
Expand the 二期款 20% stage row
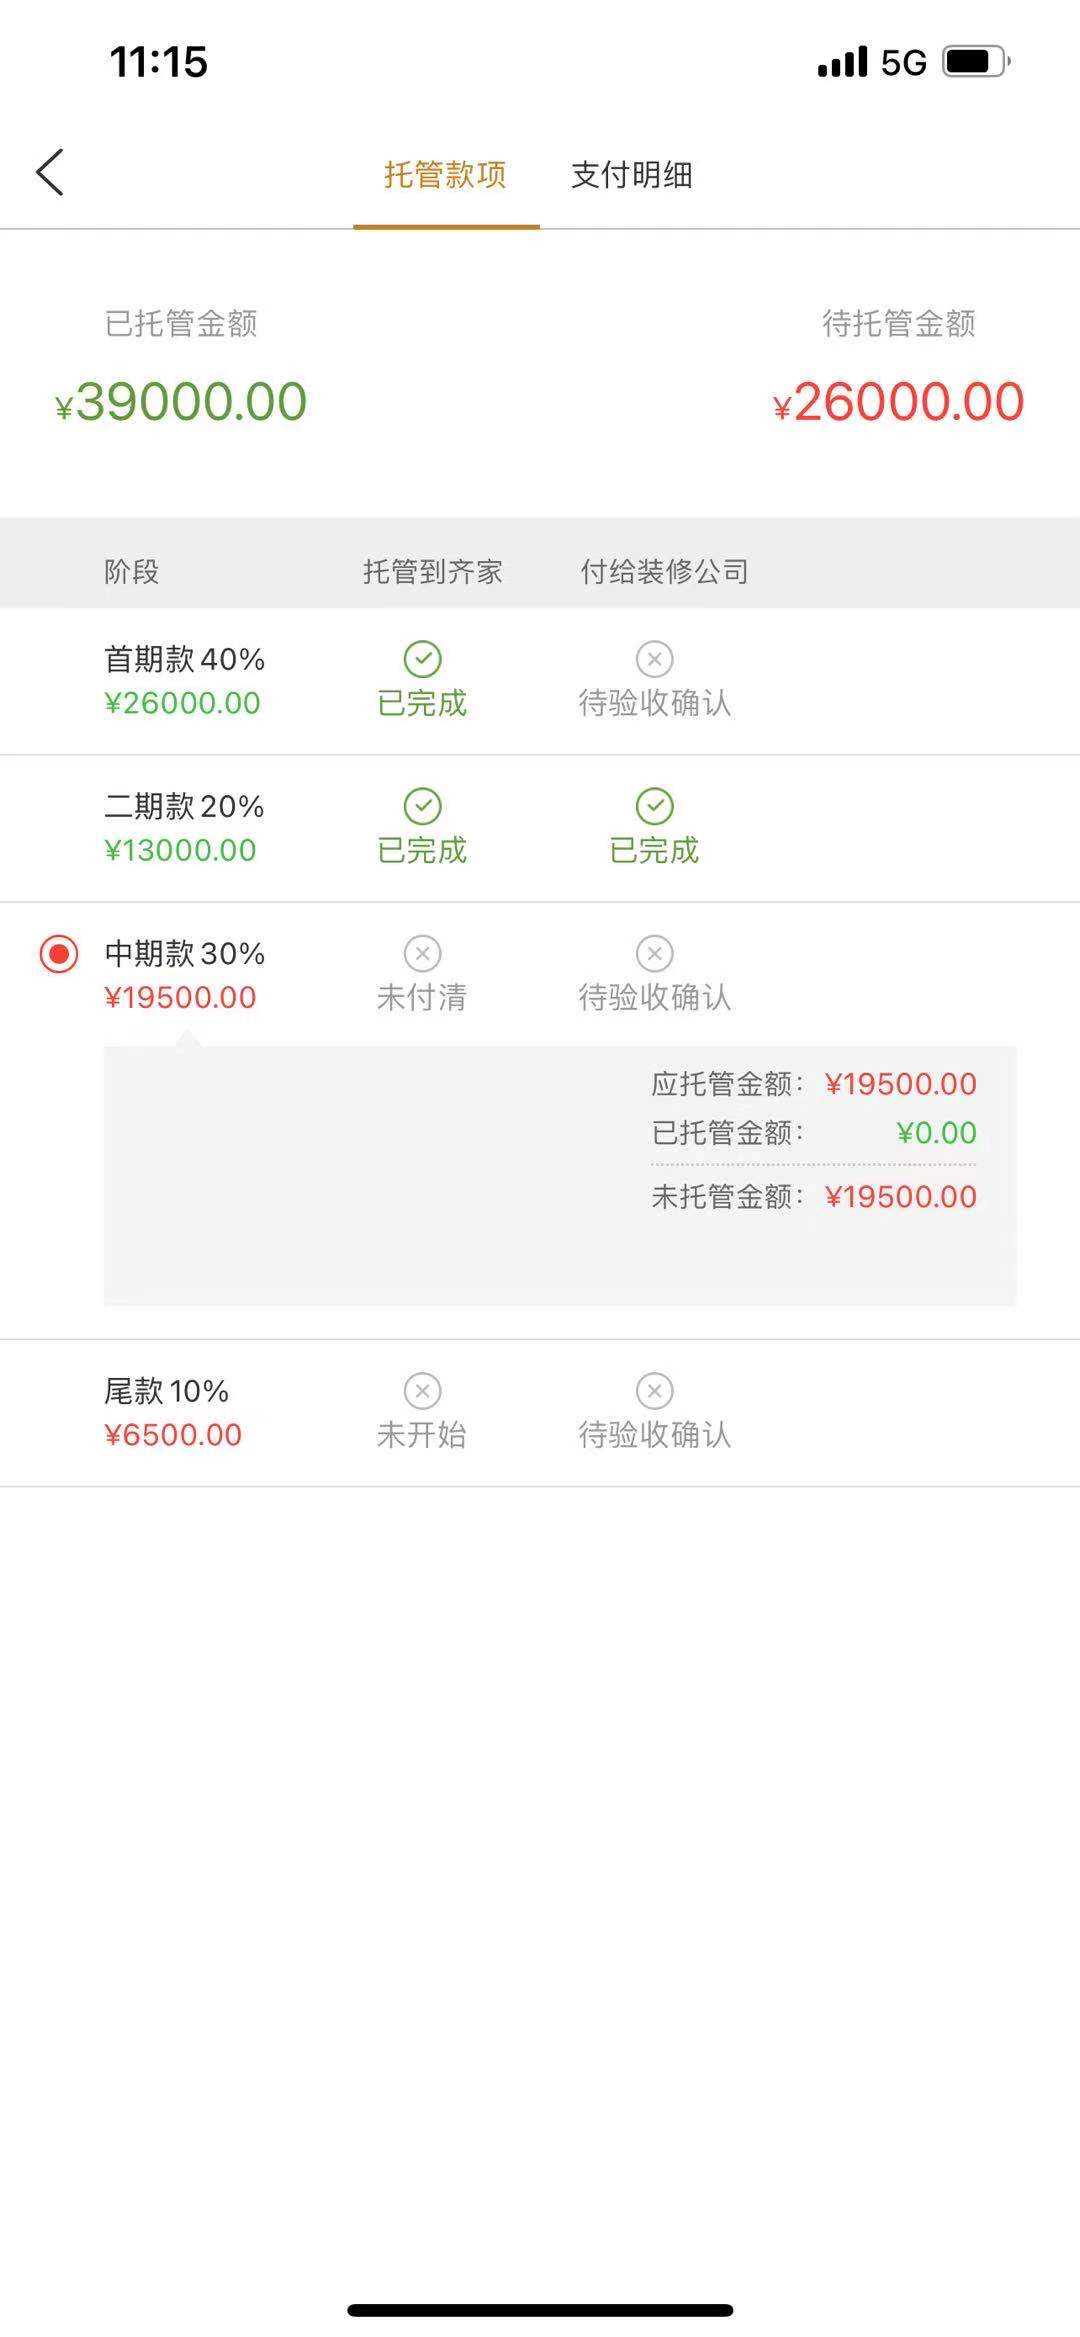(x=184, y=828)
